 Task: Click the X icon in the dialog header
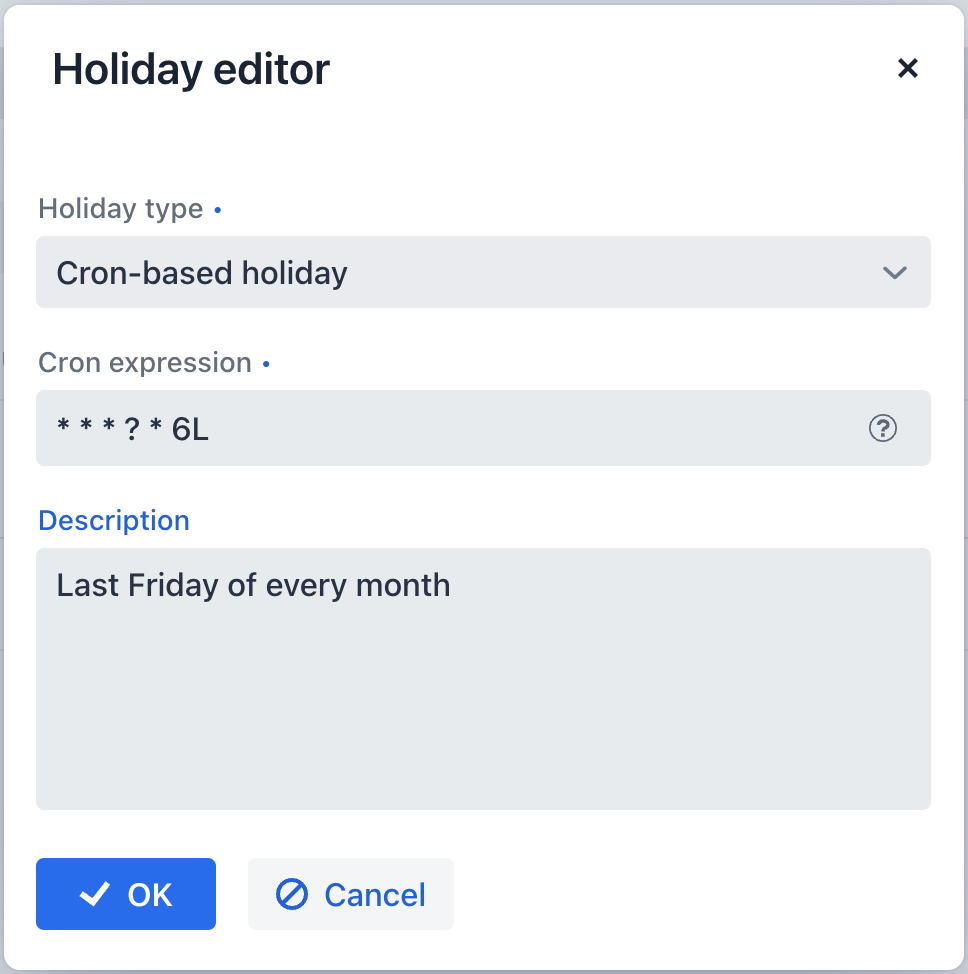click(908, 68)
